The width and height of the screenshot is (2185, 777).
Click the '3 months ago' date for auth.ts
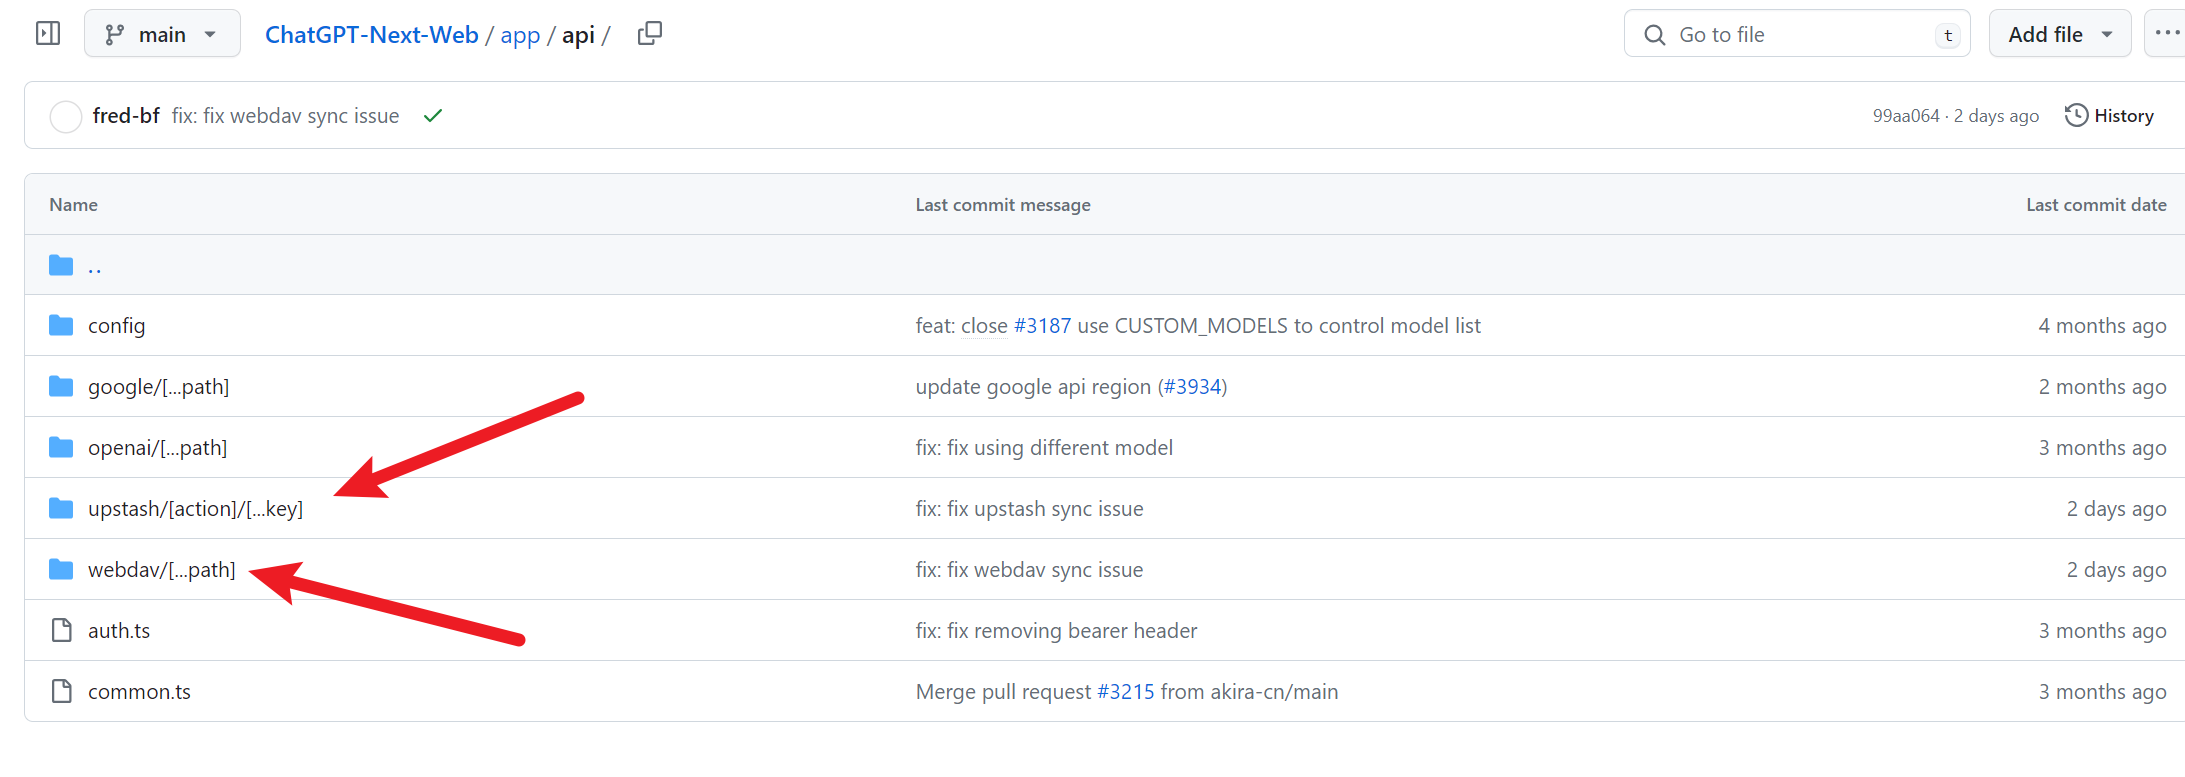pos(2102,631)
